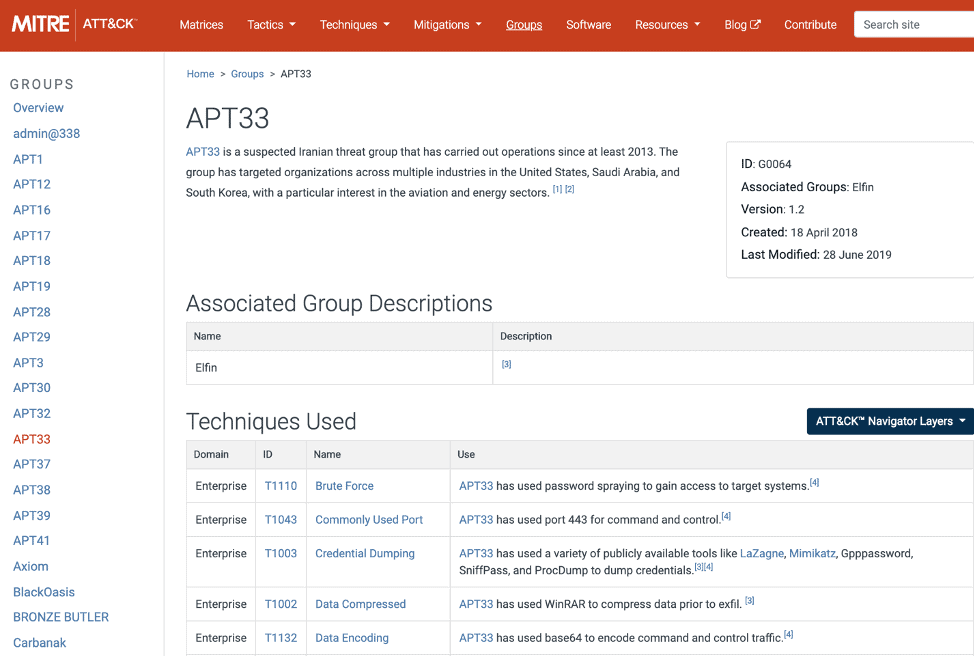Image resolution: width=974 pixels, height=656 pixels.
Task: Select BlackOasis in the sidebar
Action: 44,592
